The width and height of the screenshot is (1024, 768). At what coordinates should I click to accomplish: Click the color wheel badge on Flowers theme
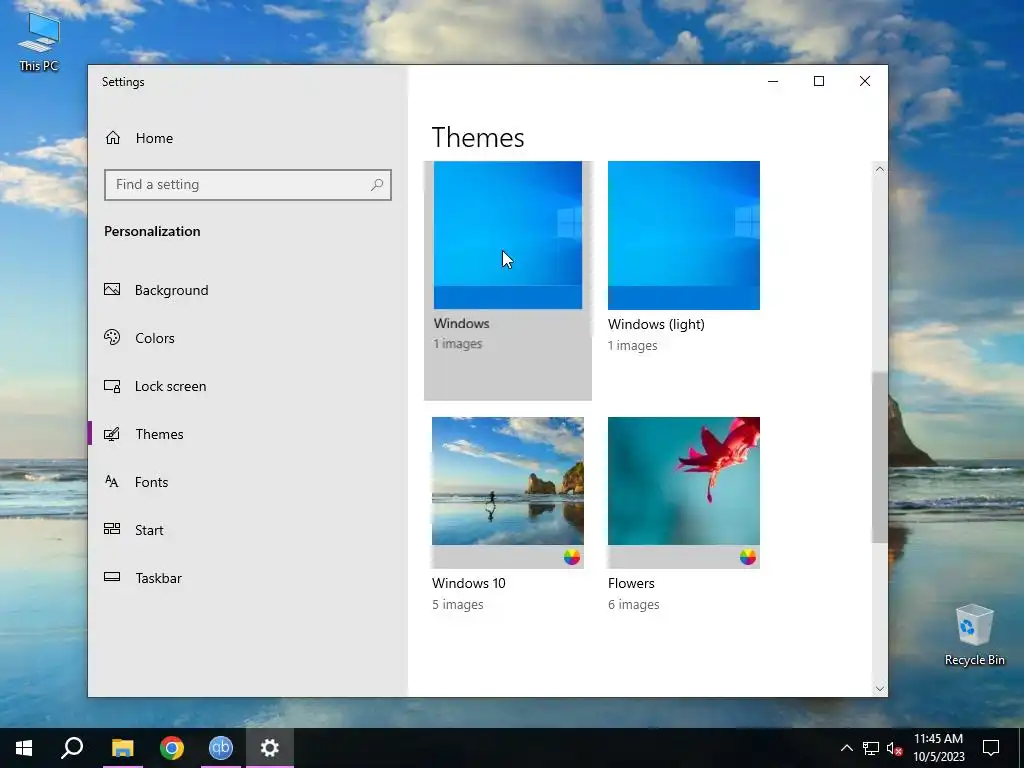[748, 557]
